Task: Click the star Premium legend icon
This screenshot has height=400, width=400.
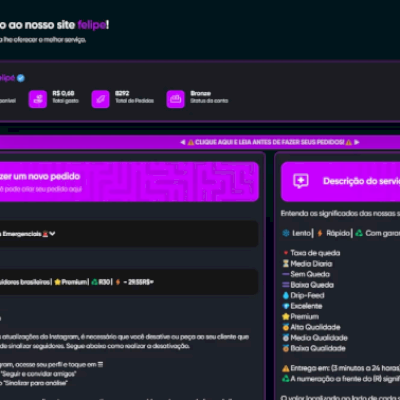Action: (x=286, y=316)
